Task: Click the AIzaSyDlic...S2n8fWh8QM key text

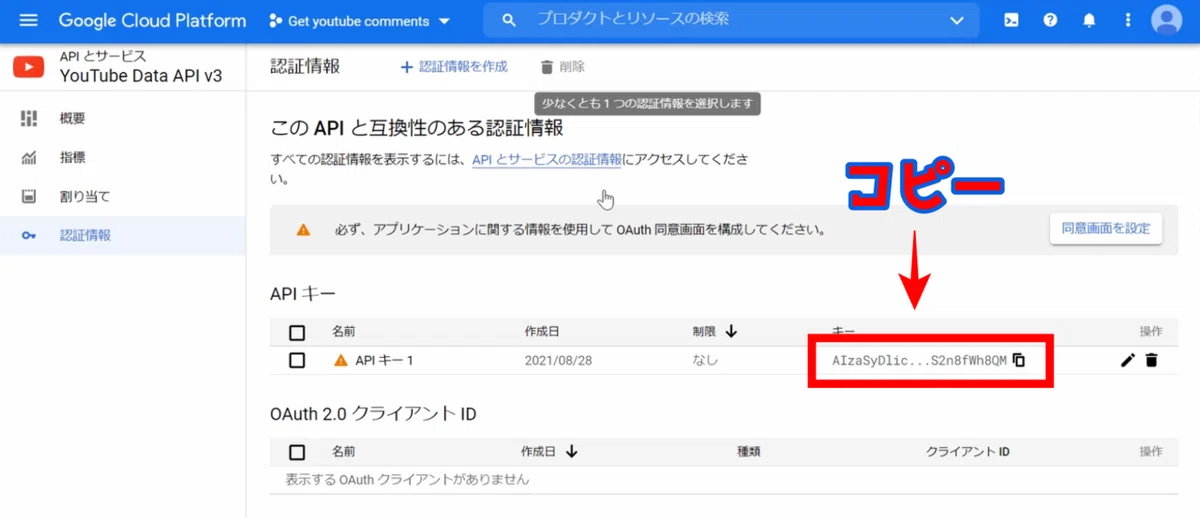Action: coord(919,360)
